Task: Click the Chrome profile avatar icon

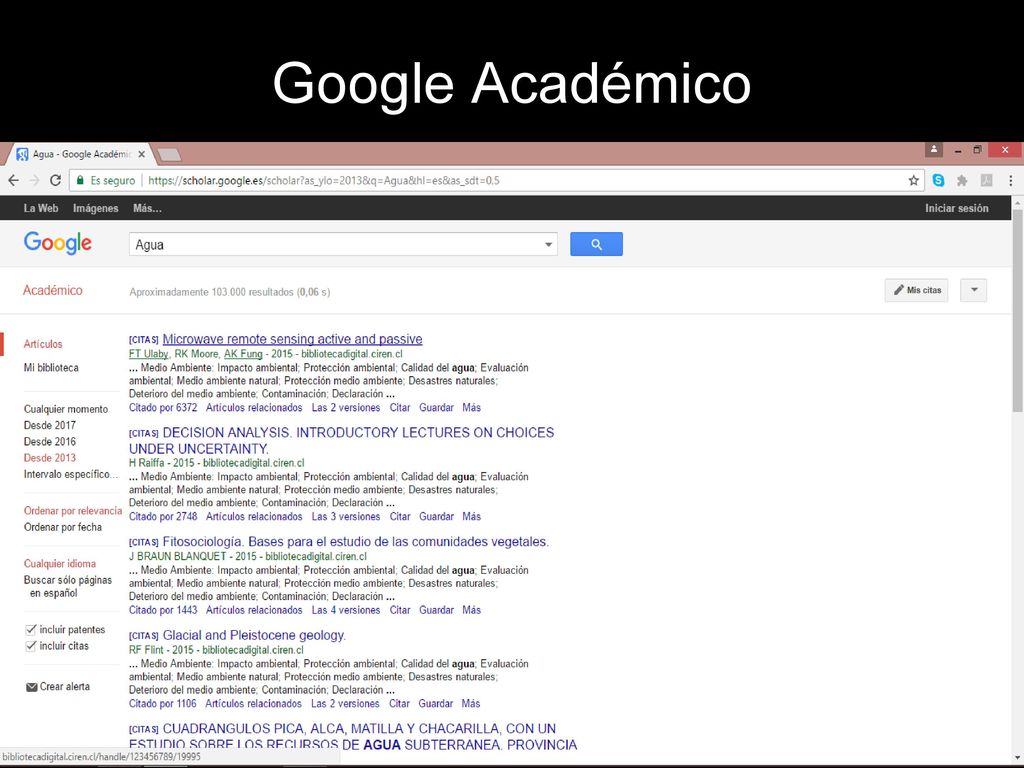Action: point(934,150)
